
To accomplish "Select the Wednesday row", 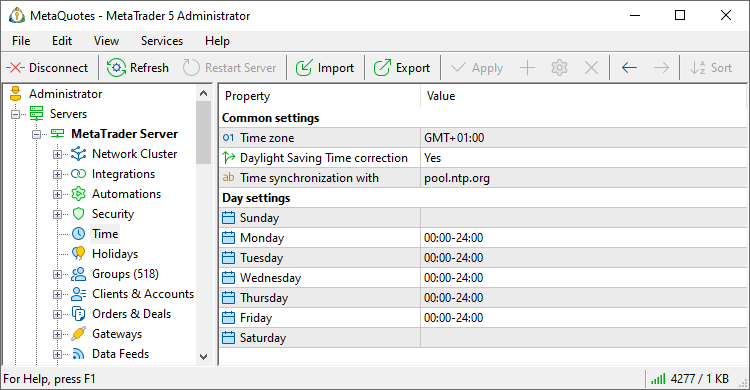I will click(x=483, y=278).
